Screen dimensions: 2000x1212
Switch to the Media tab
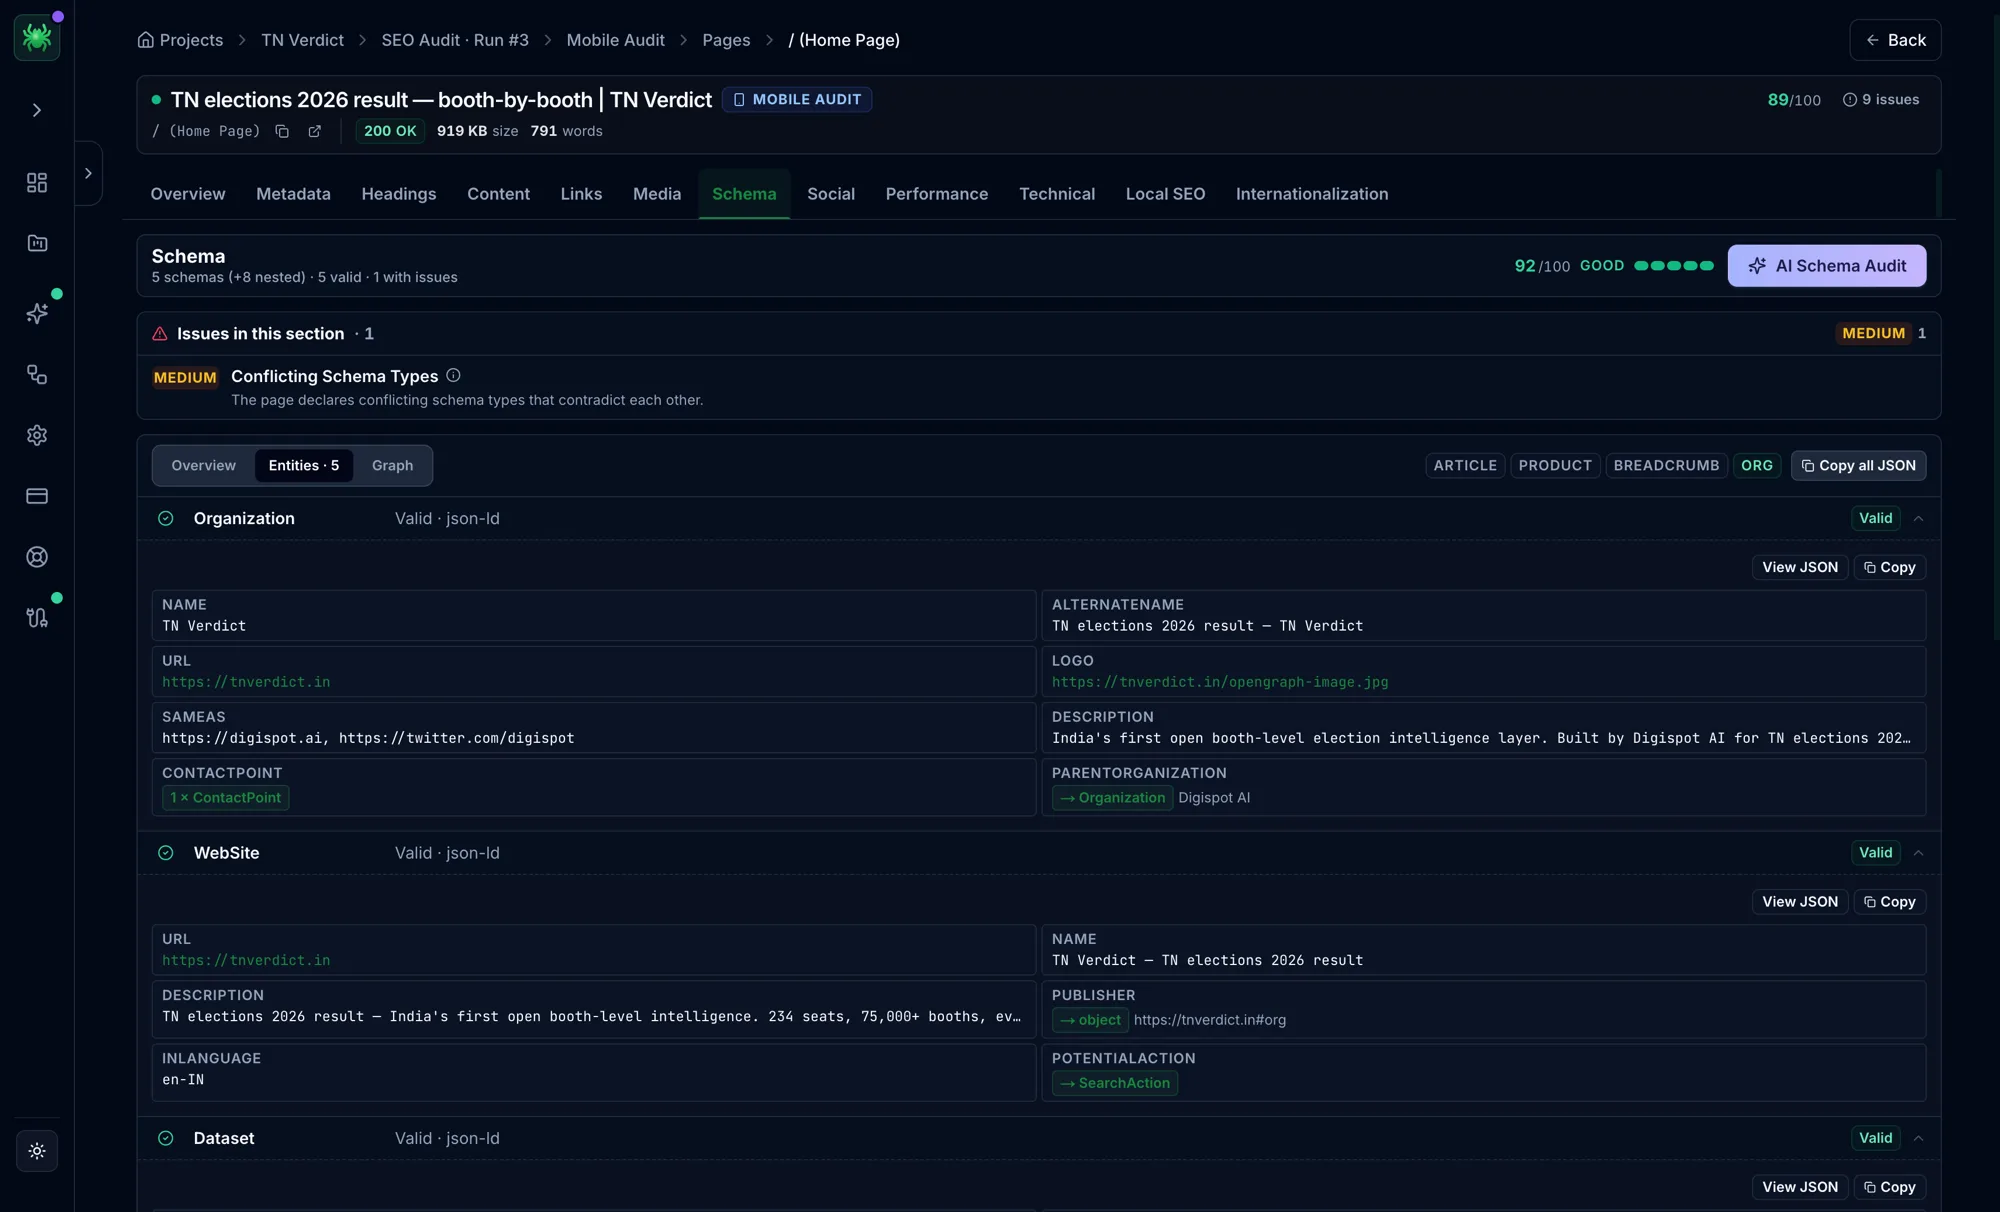(x=657, y=194)
